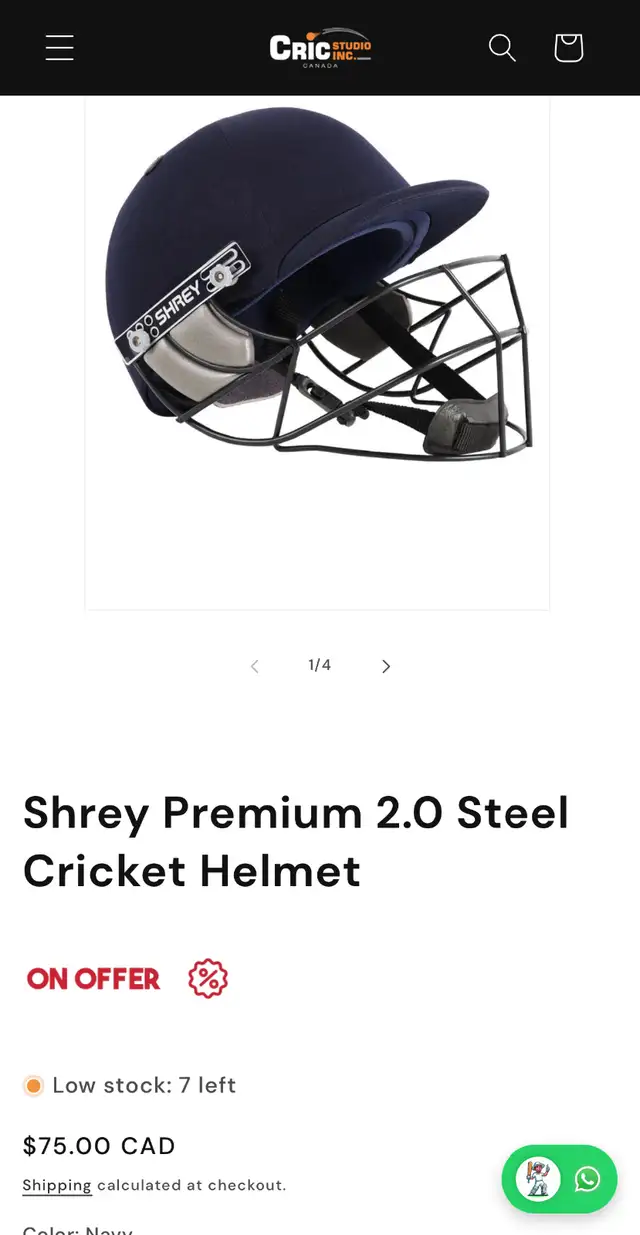Go to Cric Studio Inc. logo homepage
Viewport: 640px width, 1235px height.
coord(320,48)
